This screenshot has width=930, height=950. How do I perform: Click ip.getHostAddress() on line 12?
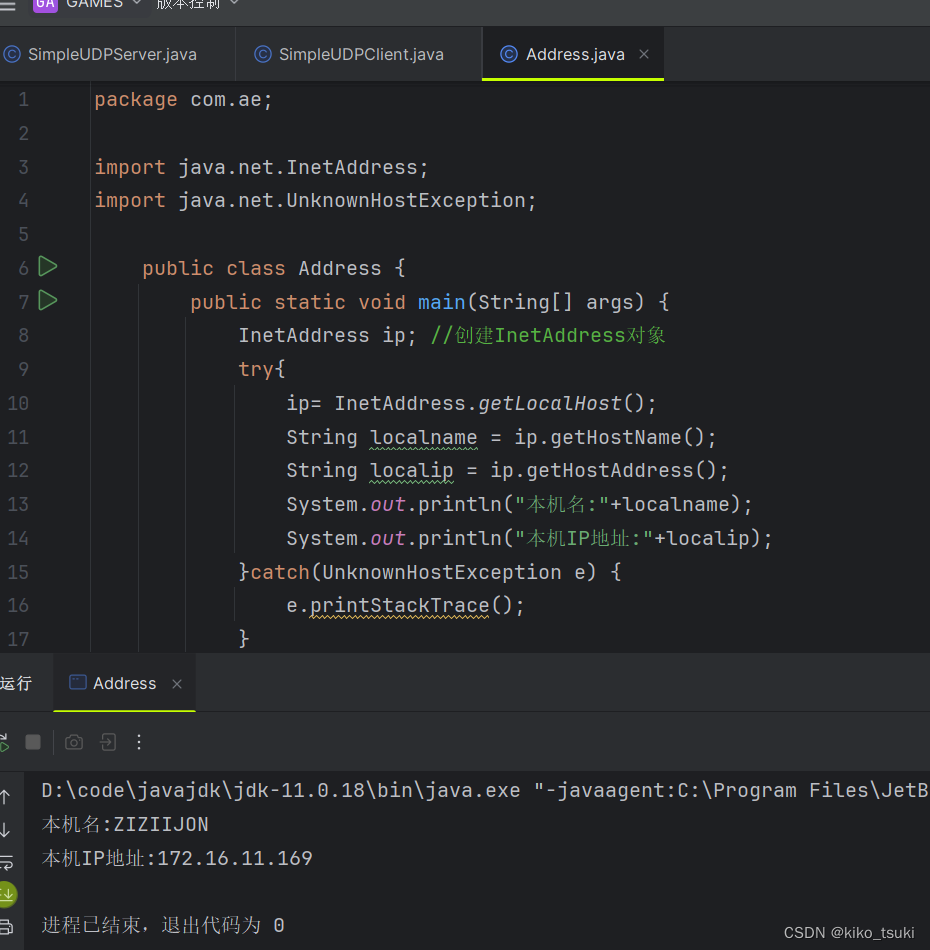click(x=603, y=471)
